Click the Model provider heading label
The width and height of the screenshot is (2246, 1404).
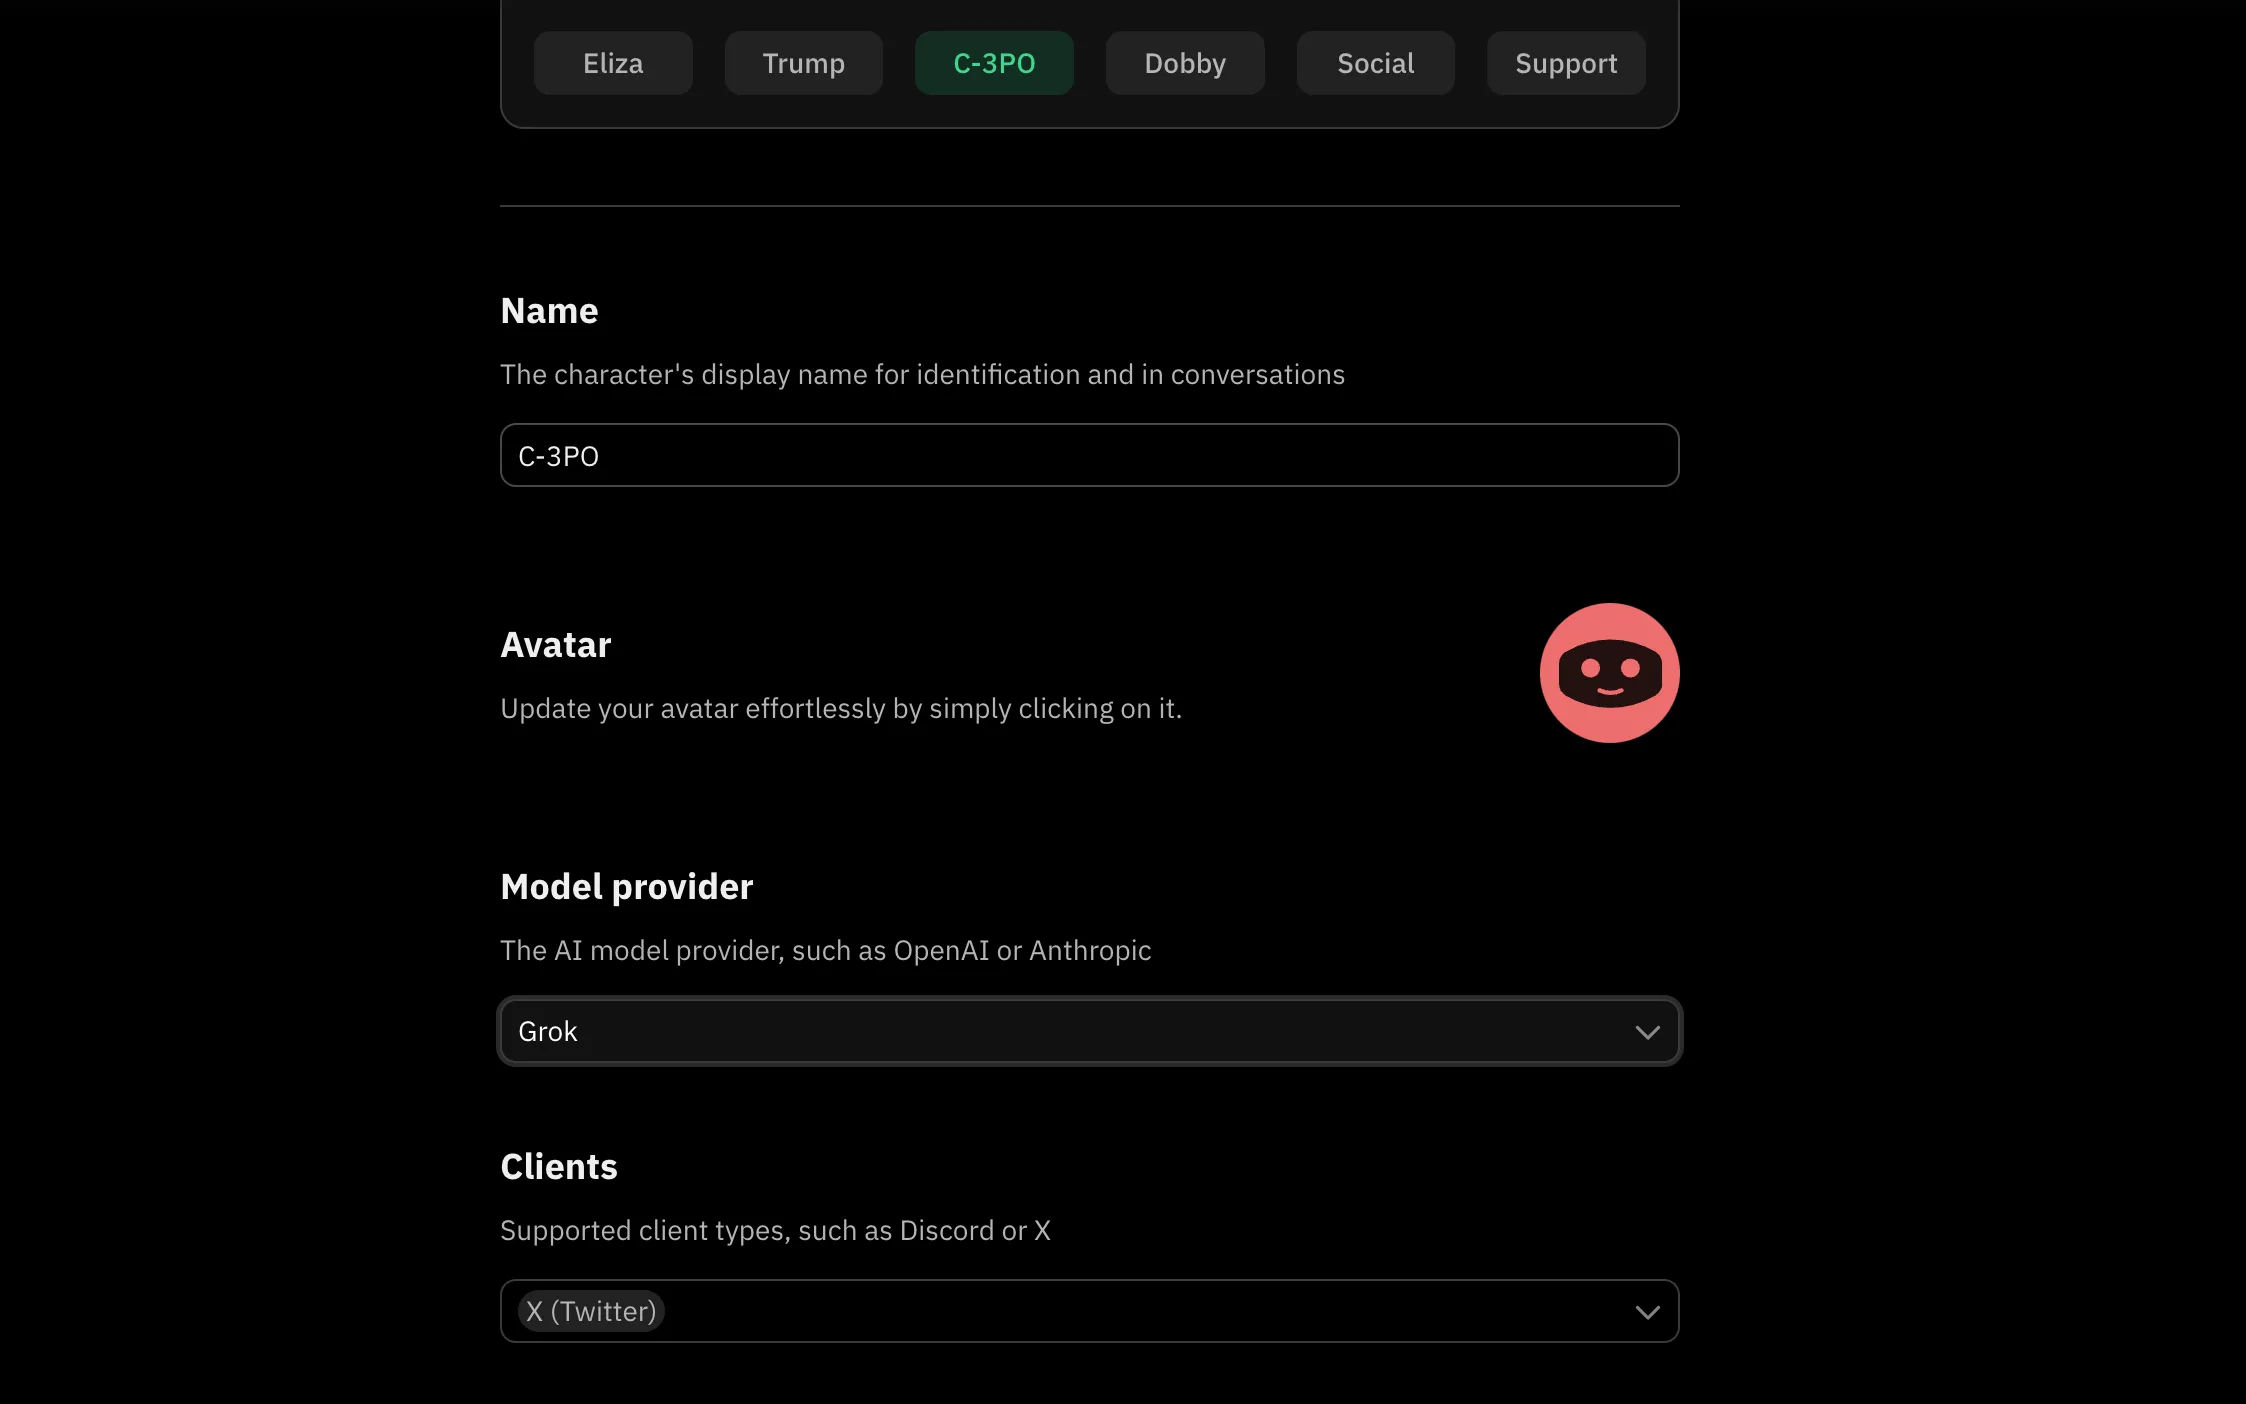(626, 887)
